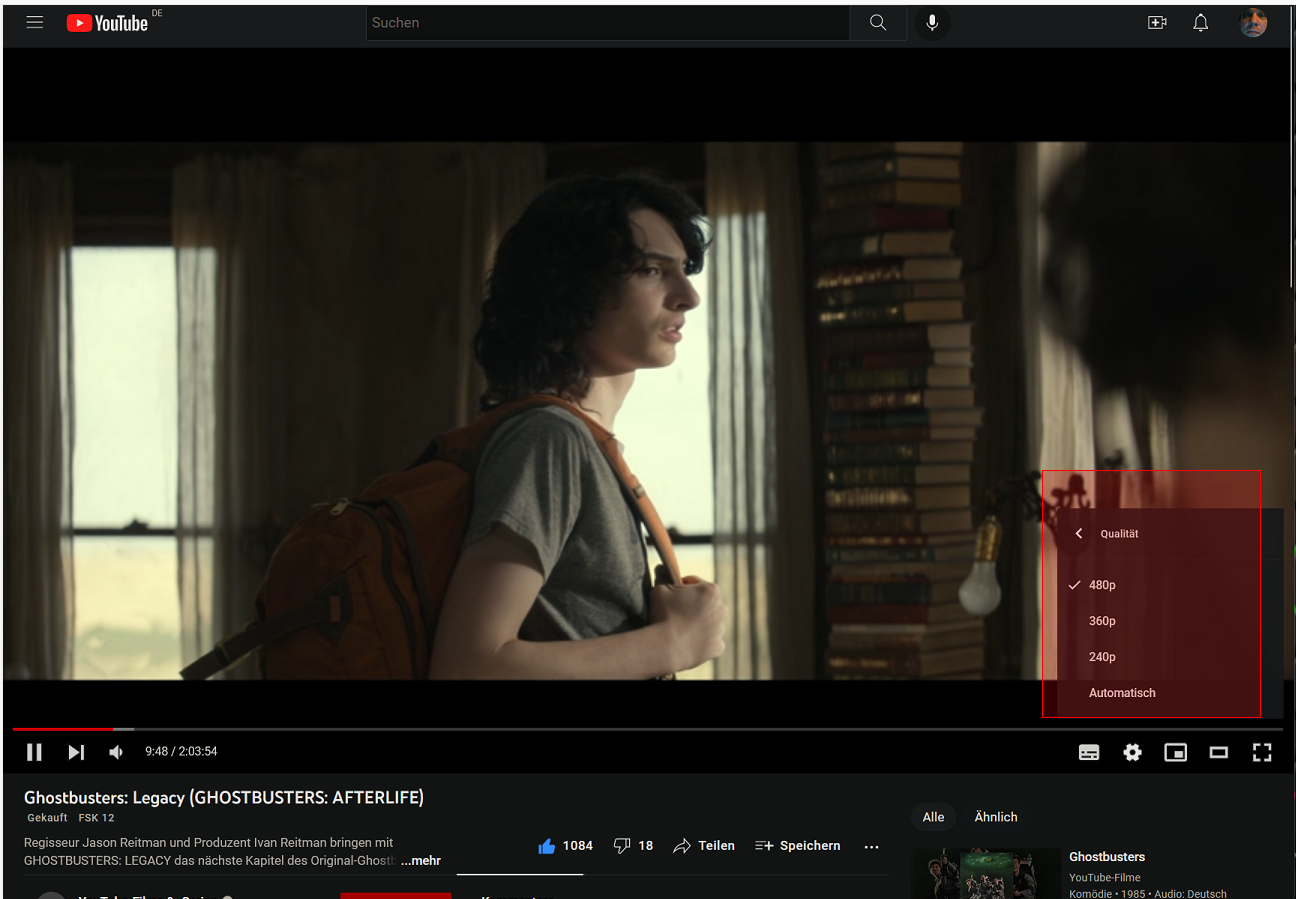The height and width of the screenshot is (899, 1296).
Task: Go to YouTube home via logo
Action: click(108, 22)
